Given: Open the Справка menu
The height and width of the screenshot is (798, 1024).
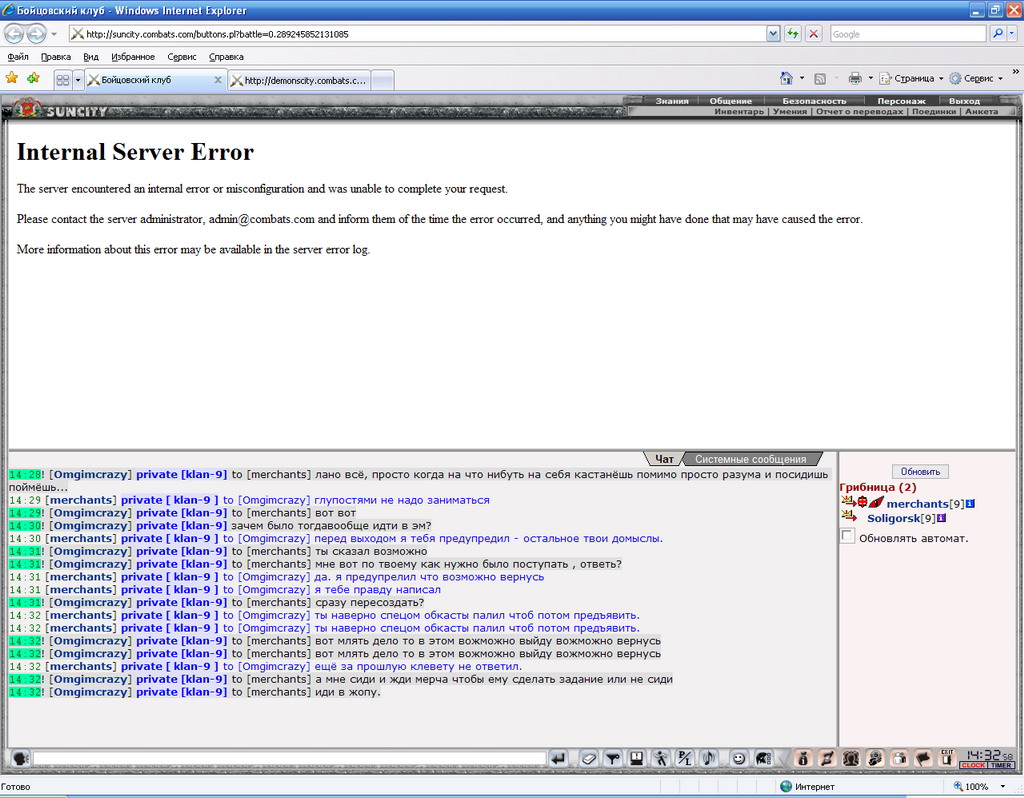Looking at the screenshot, I should [226, 57].
